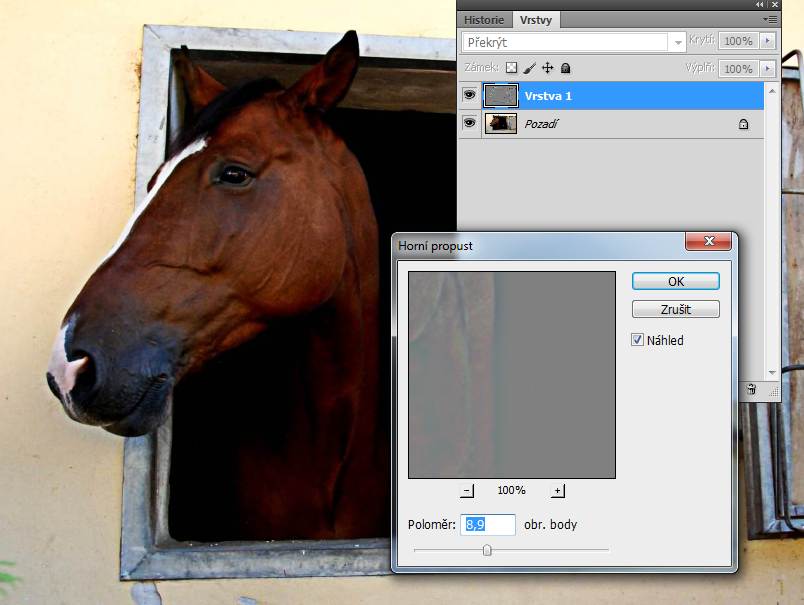Click the lock transparent pixels icon
Viewport: 804px width, 605px height.
(512, 68)
